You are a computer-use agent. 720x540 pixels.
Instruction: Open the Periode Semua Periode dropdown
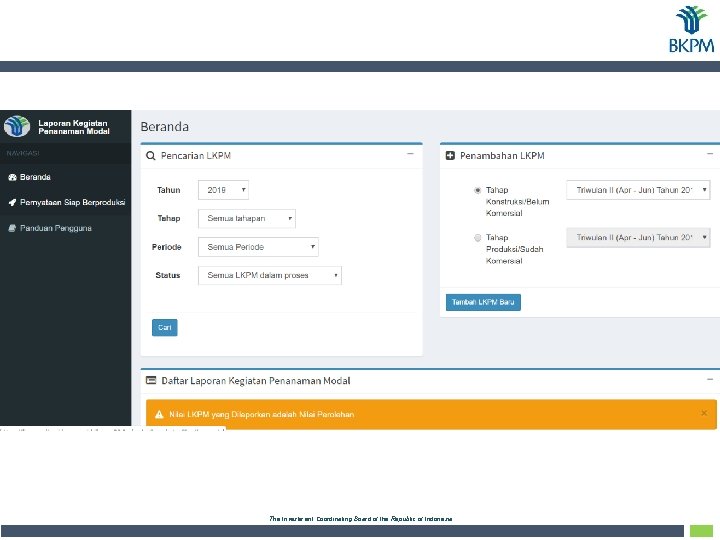coord(258,247)
